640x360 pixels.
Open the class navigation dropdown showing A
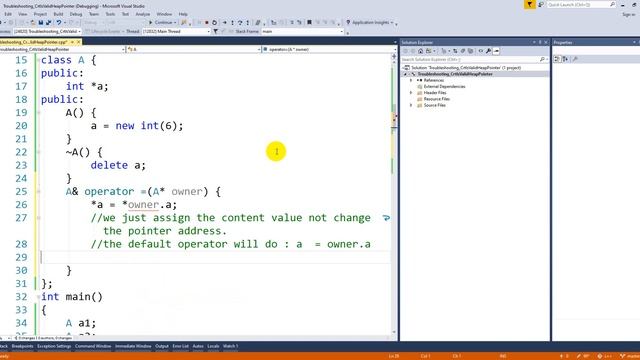point(193,49)
